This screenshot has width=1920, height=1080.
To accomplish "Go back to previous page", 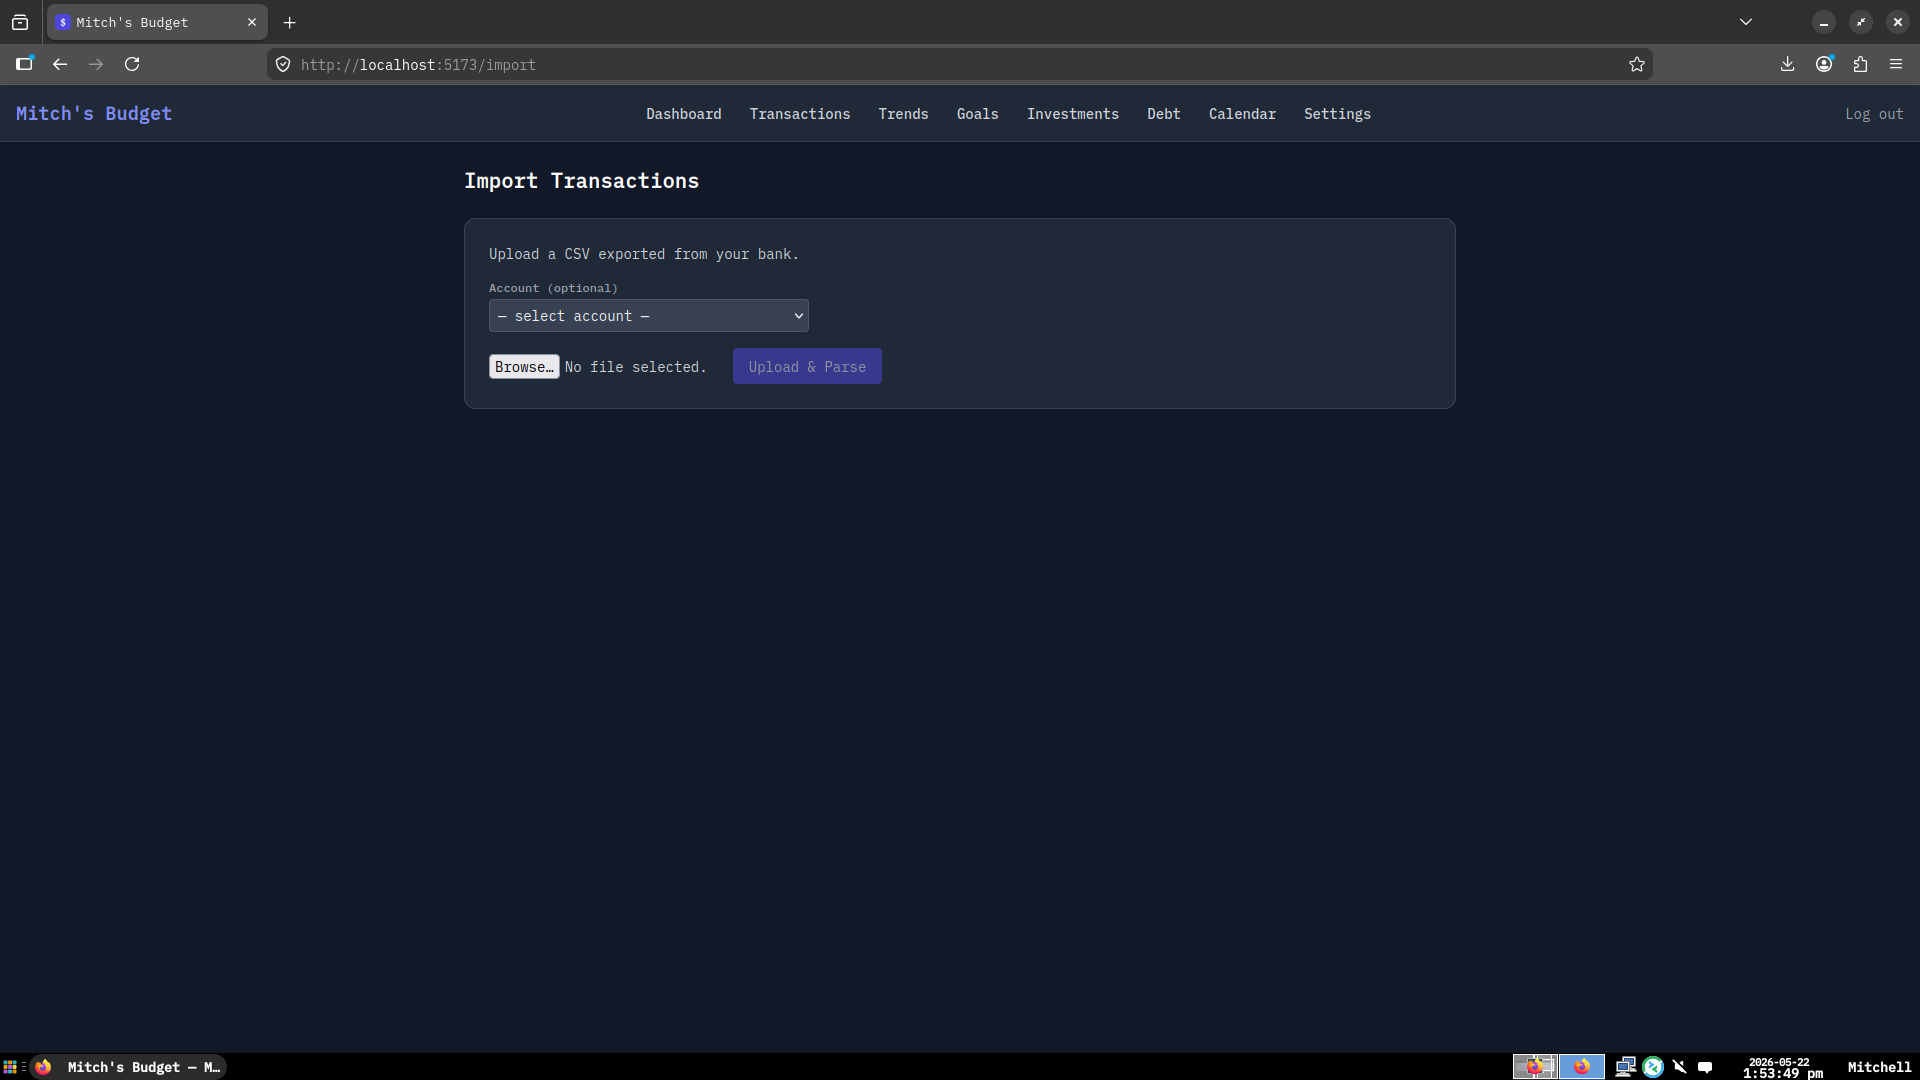I will point(60,64).
